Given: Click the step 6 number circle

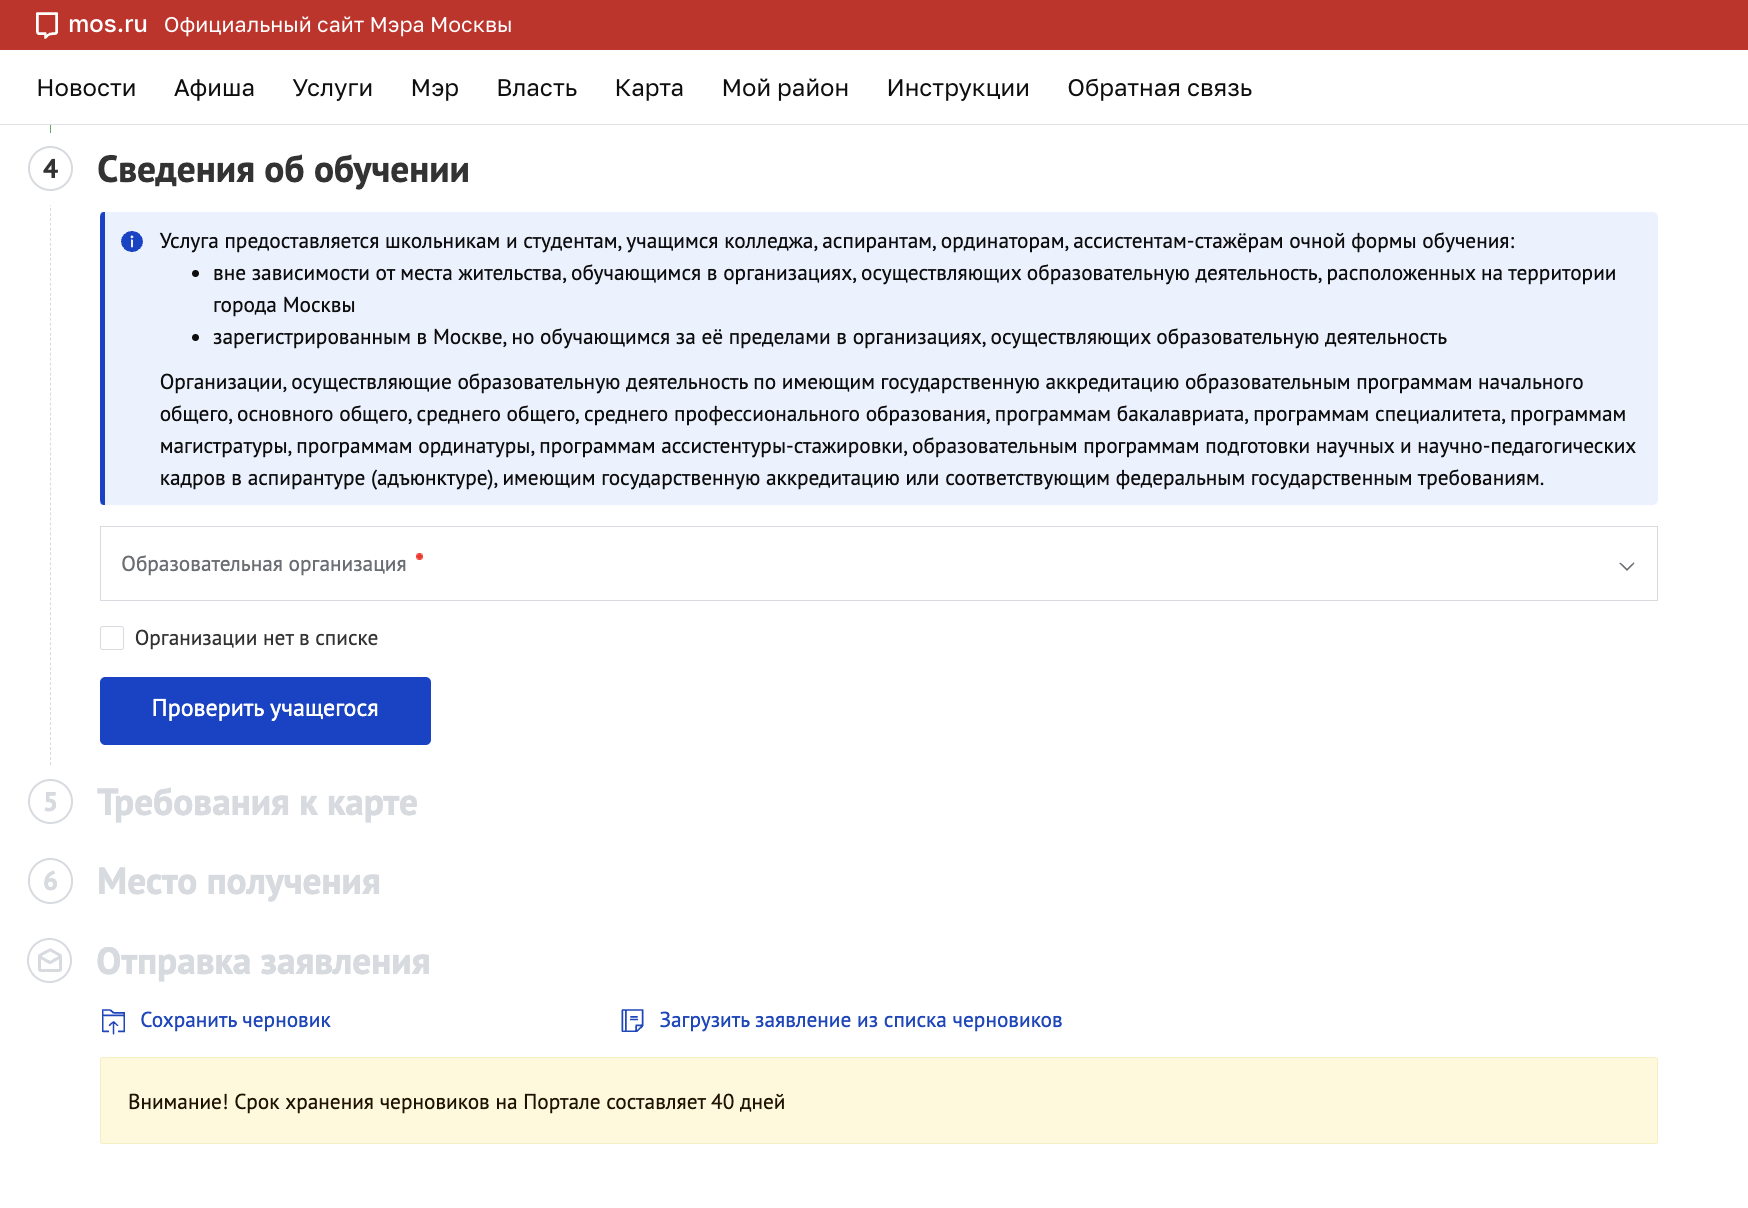Looking at the screenshot, I should pyautogui.click(x=50, y=881).
